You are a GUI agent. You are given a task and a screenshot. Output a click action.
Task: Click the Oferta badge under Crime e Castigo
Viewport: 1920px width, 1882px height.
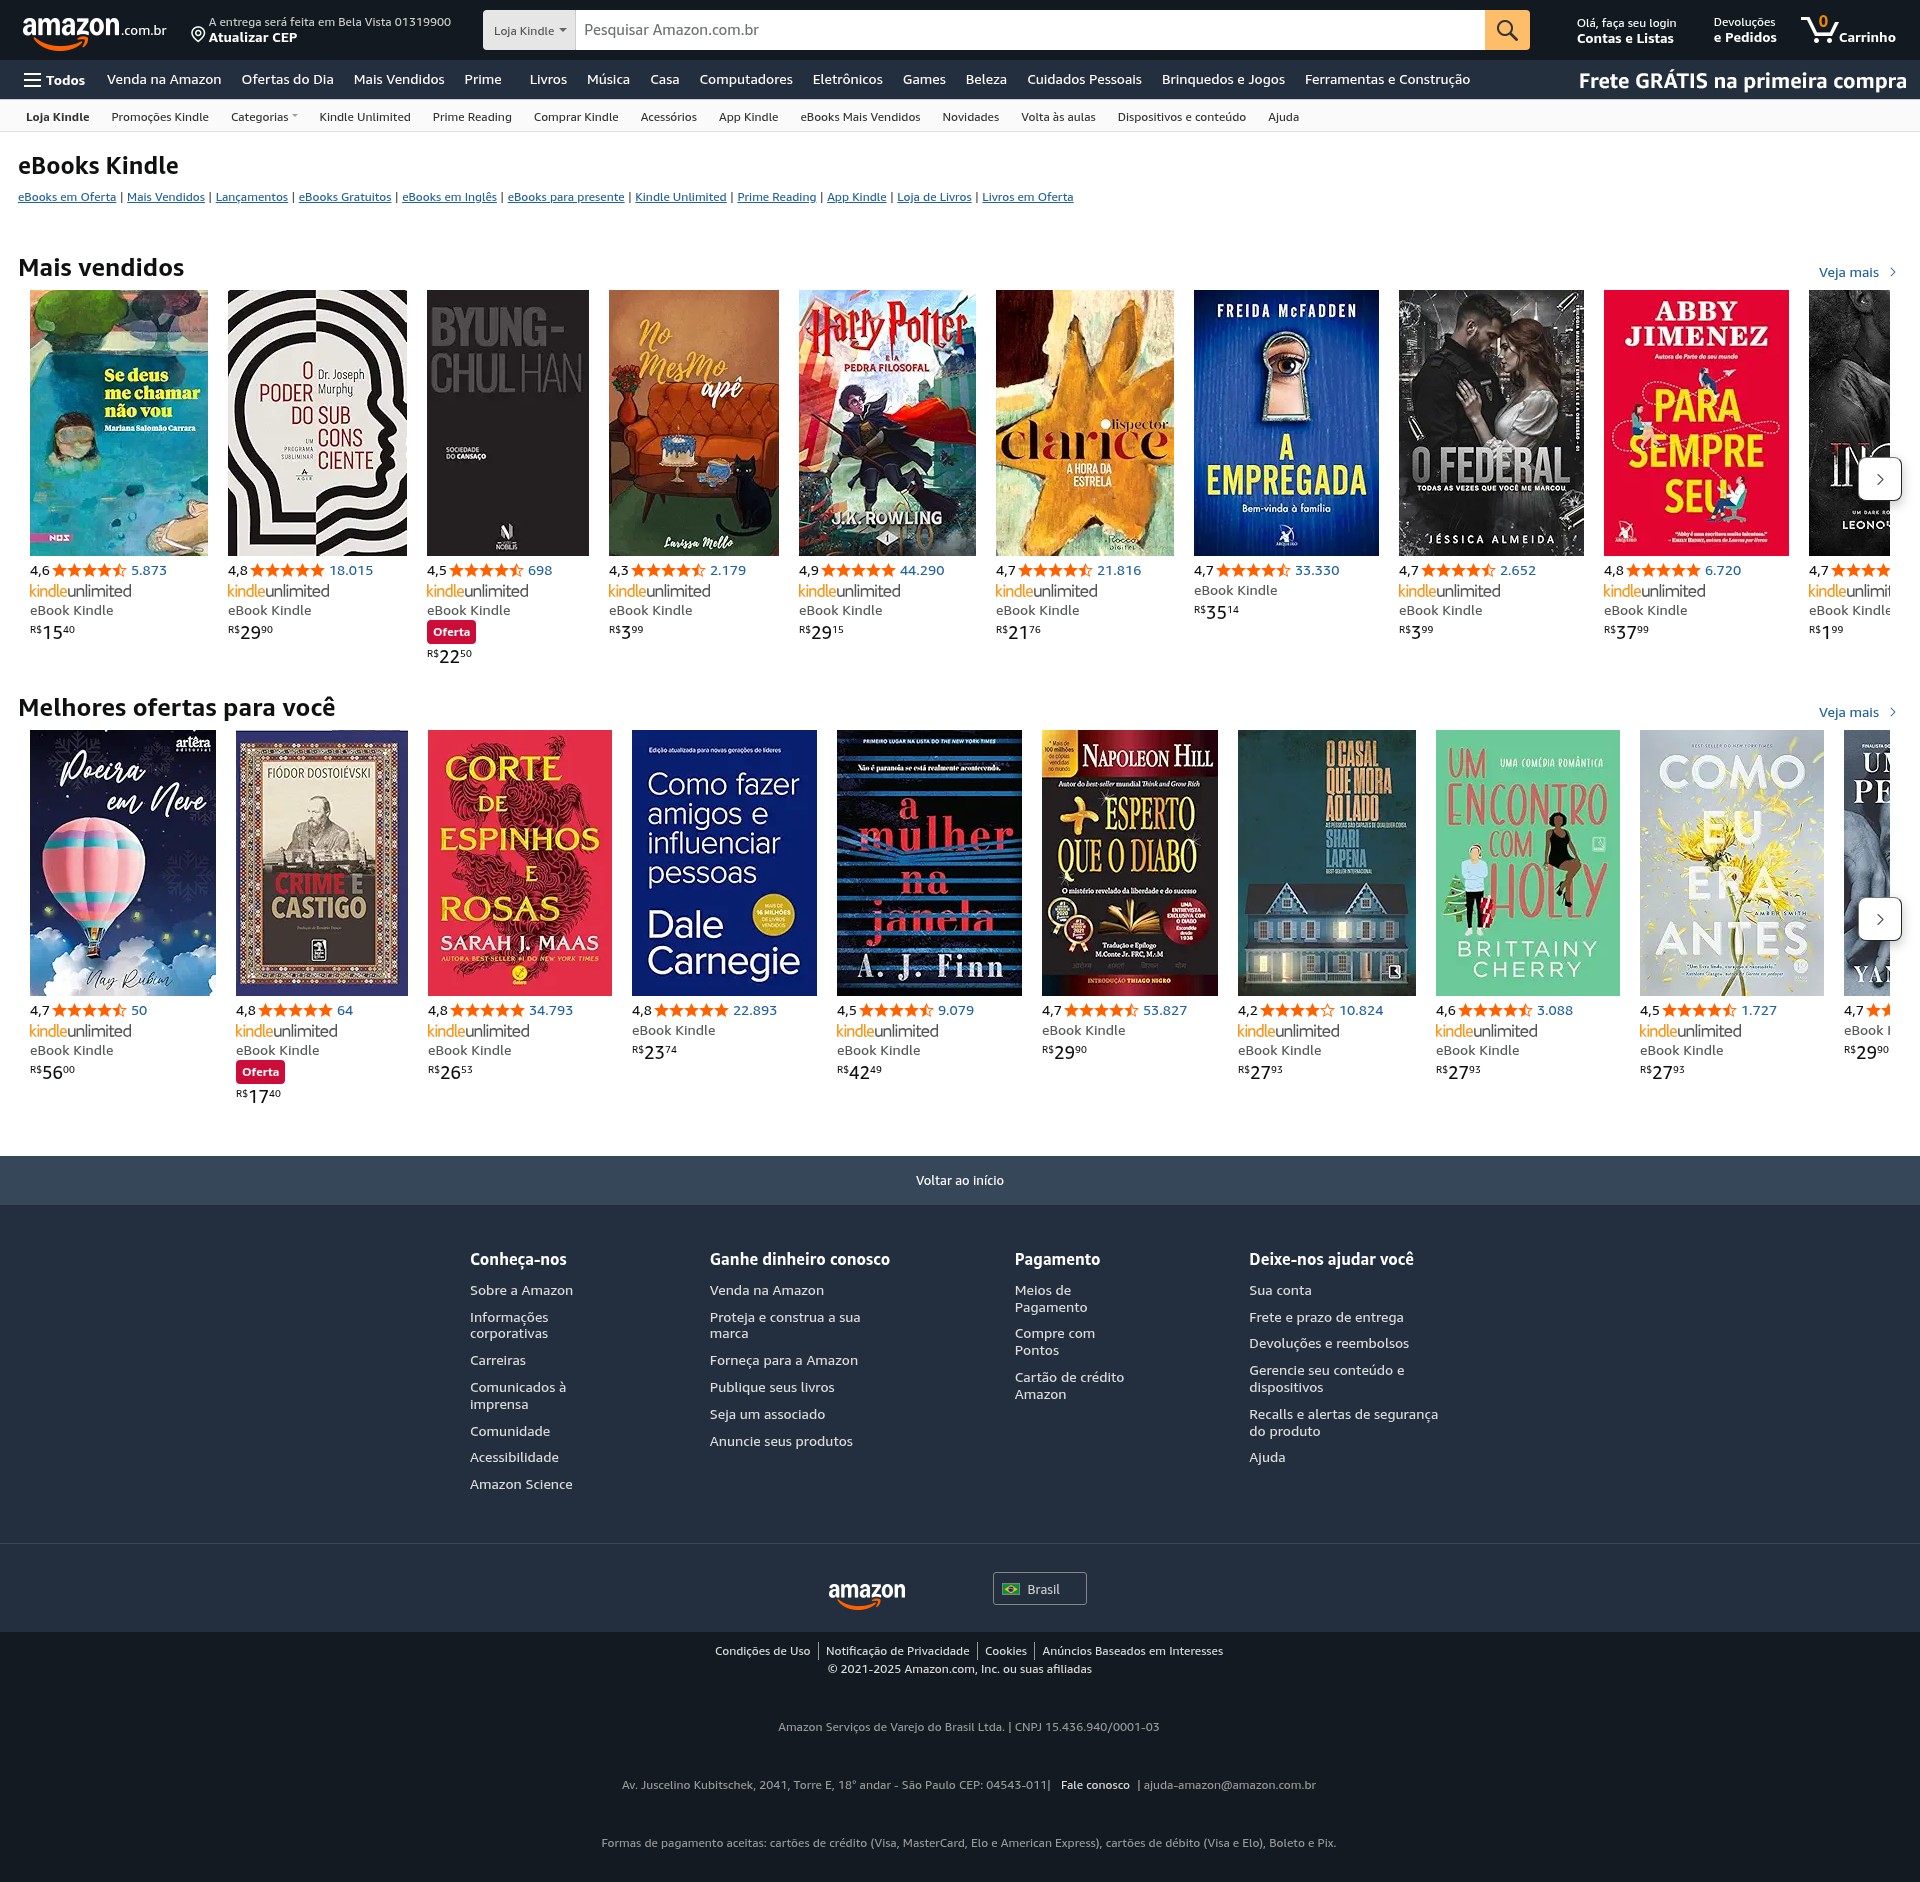coord(260,1072)
